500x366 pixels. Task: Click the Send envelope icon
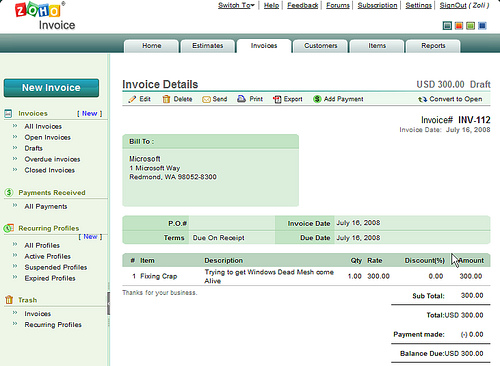(206, 99)
